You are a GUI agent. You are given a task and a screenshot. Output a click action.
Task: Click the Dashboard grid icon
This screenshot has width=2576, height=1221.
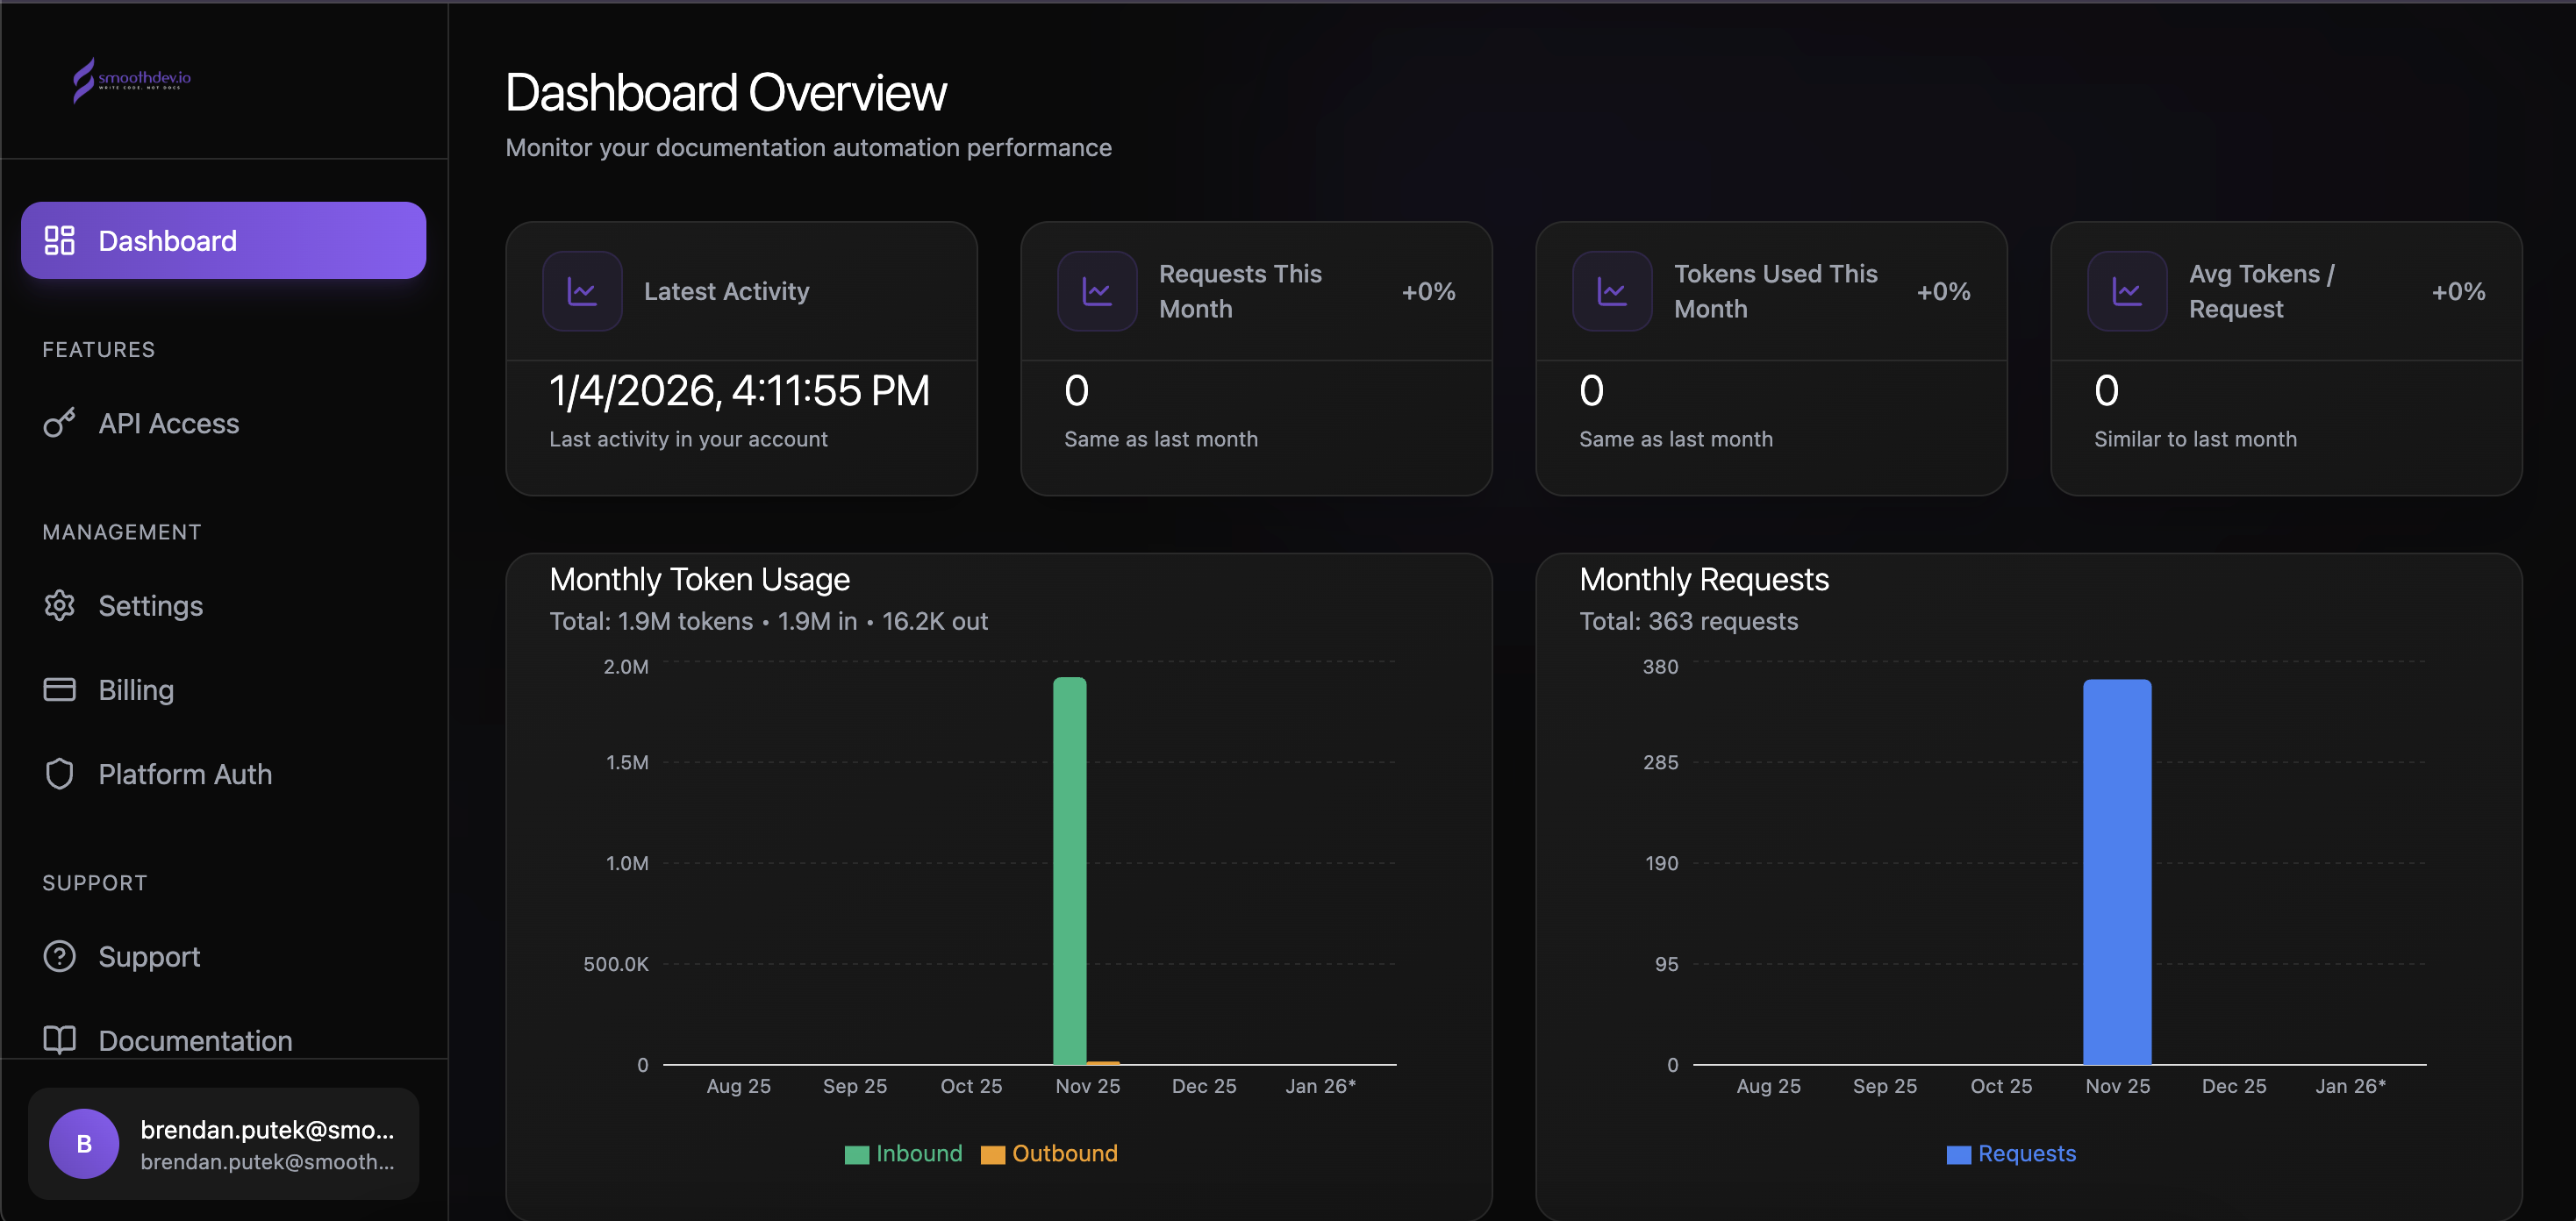(59, 240)
